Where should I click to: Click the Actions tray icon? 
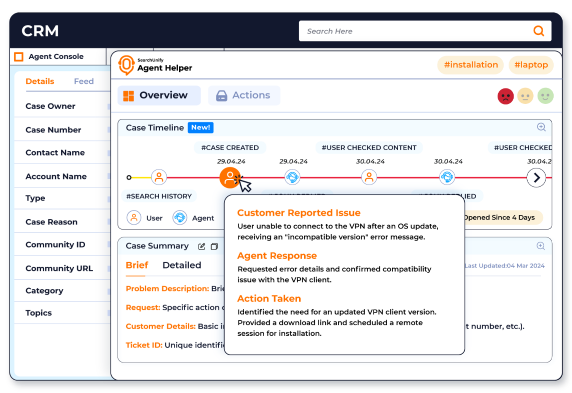click(221, 96)
